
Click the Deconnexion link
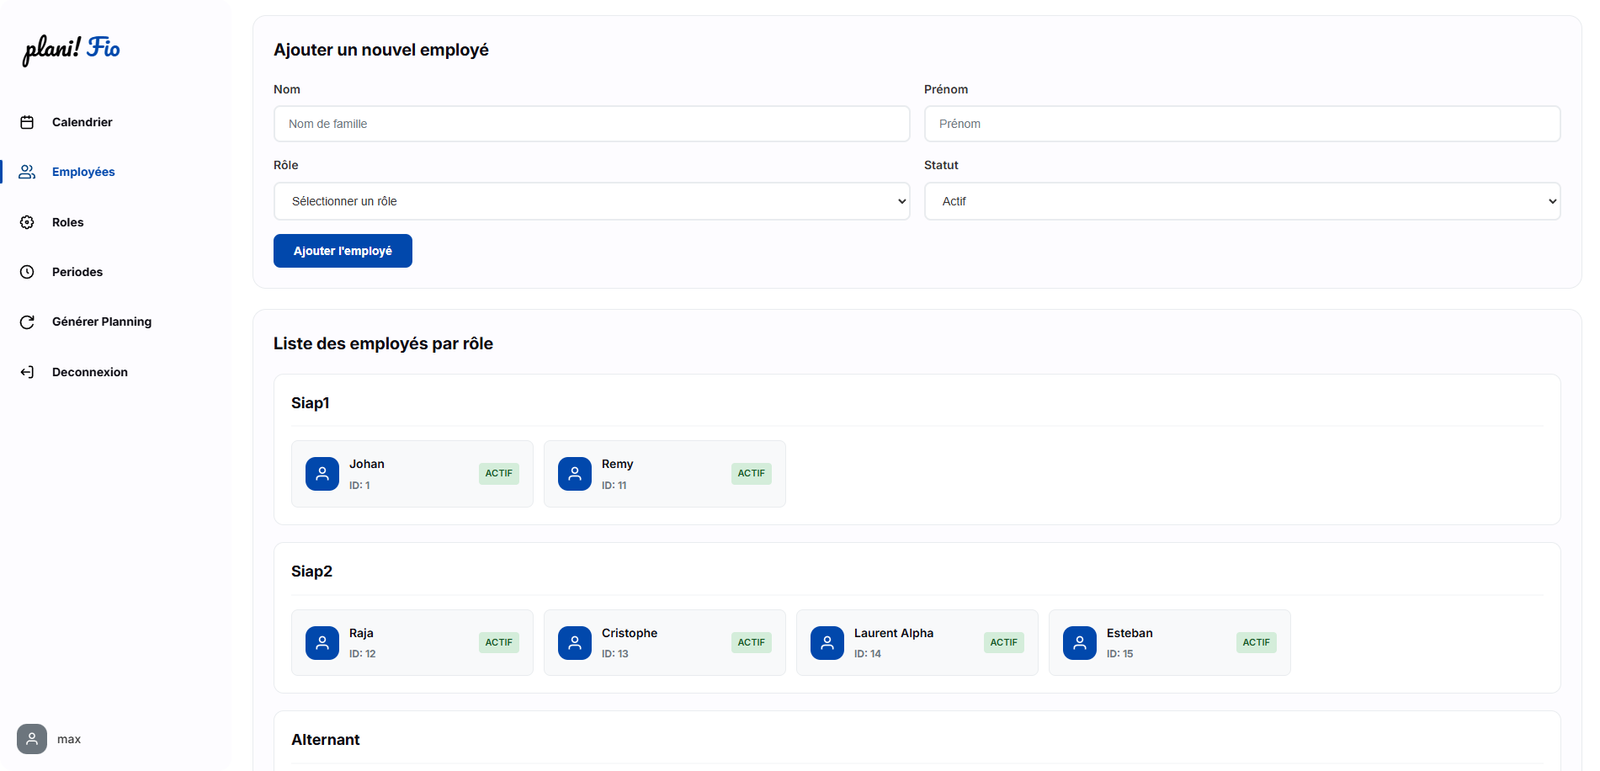click(x=90, y=372)
